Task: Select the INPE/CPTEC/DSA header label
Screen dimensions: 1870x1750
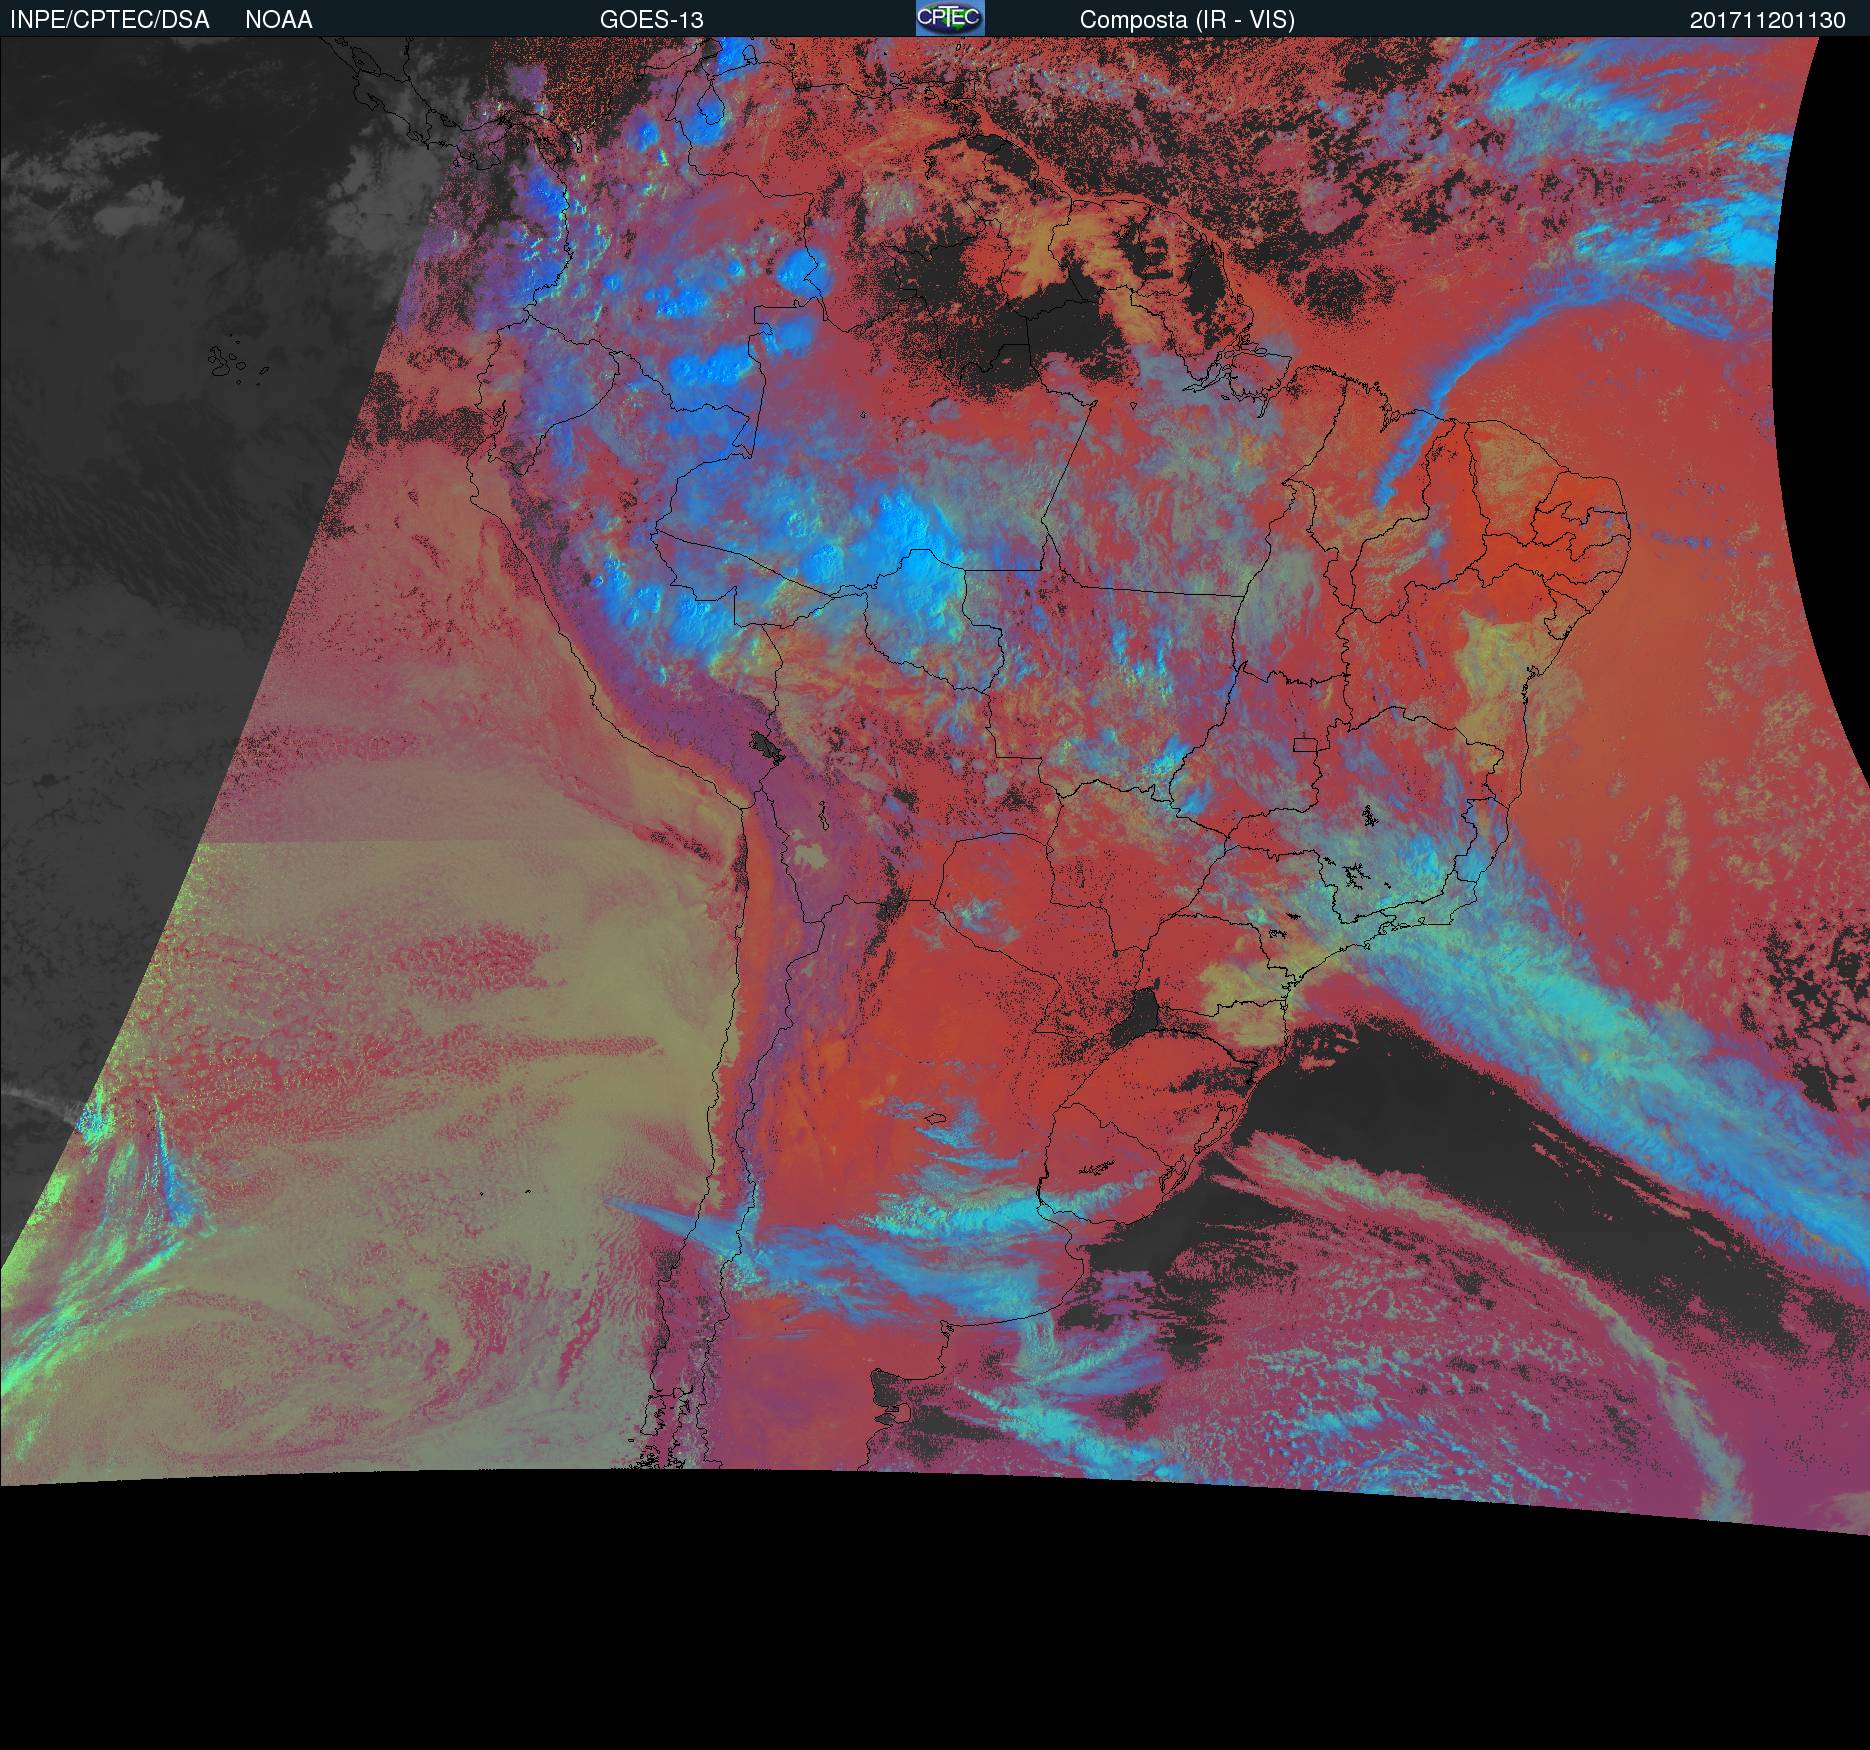Action: pos(110,20)
